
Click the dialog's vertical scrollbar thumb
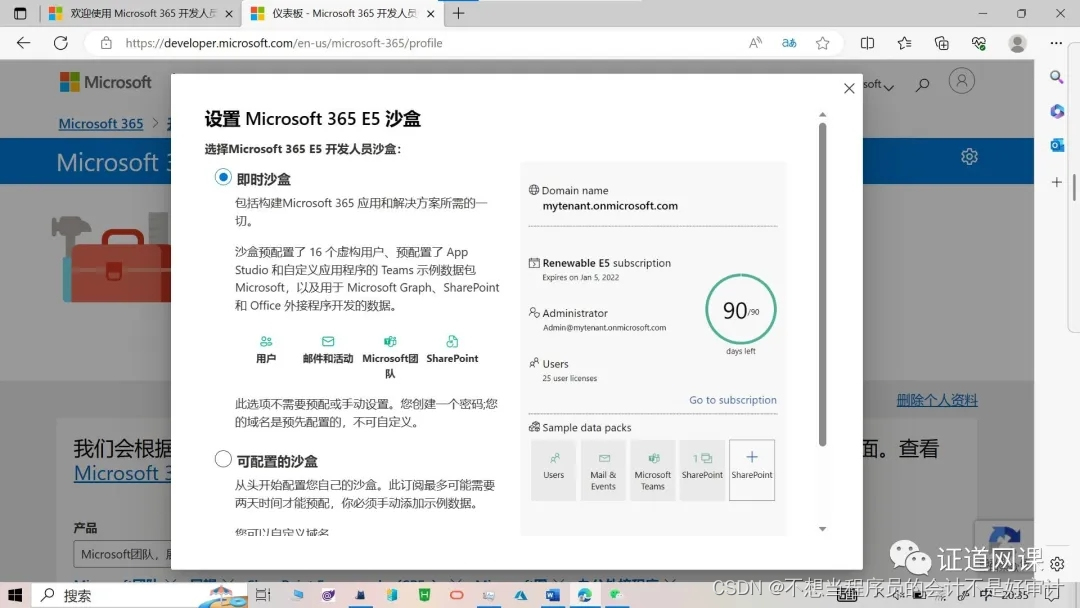click(822, 284)
